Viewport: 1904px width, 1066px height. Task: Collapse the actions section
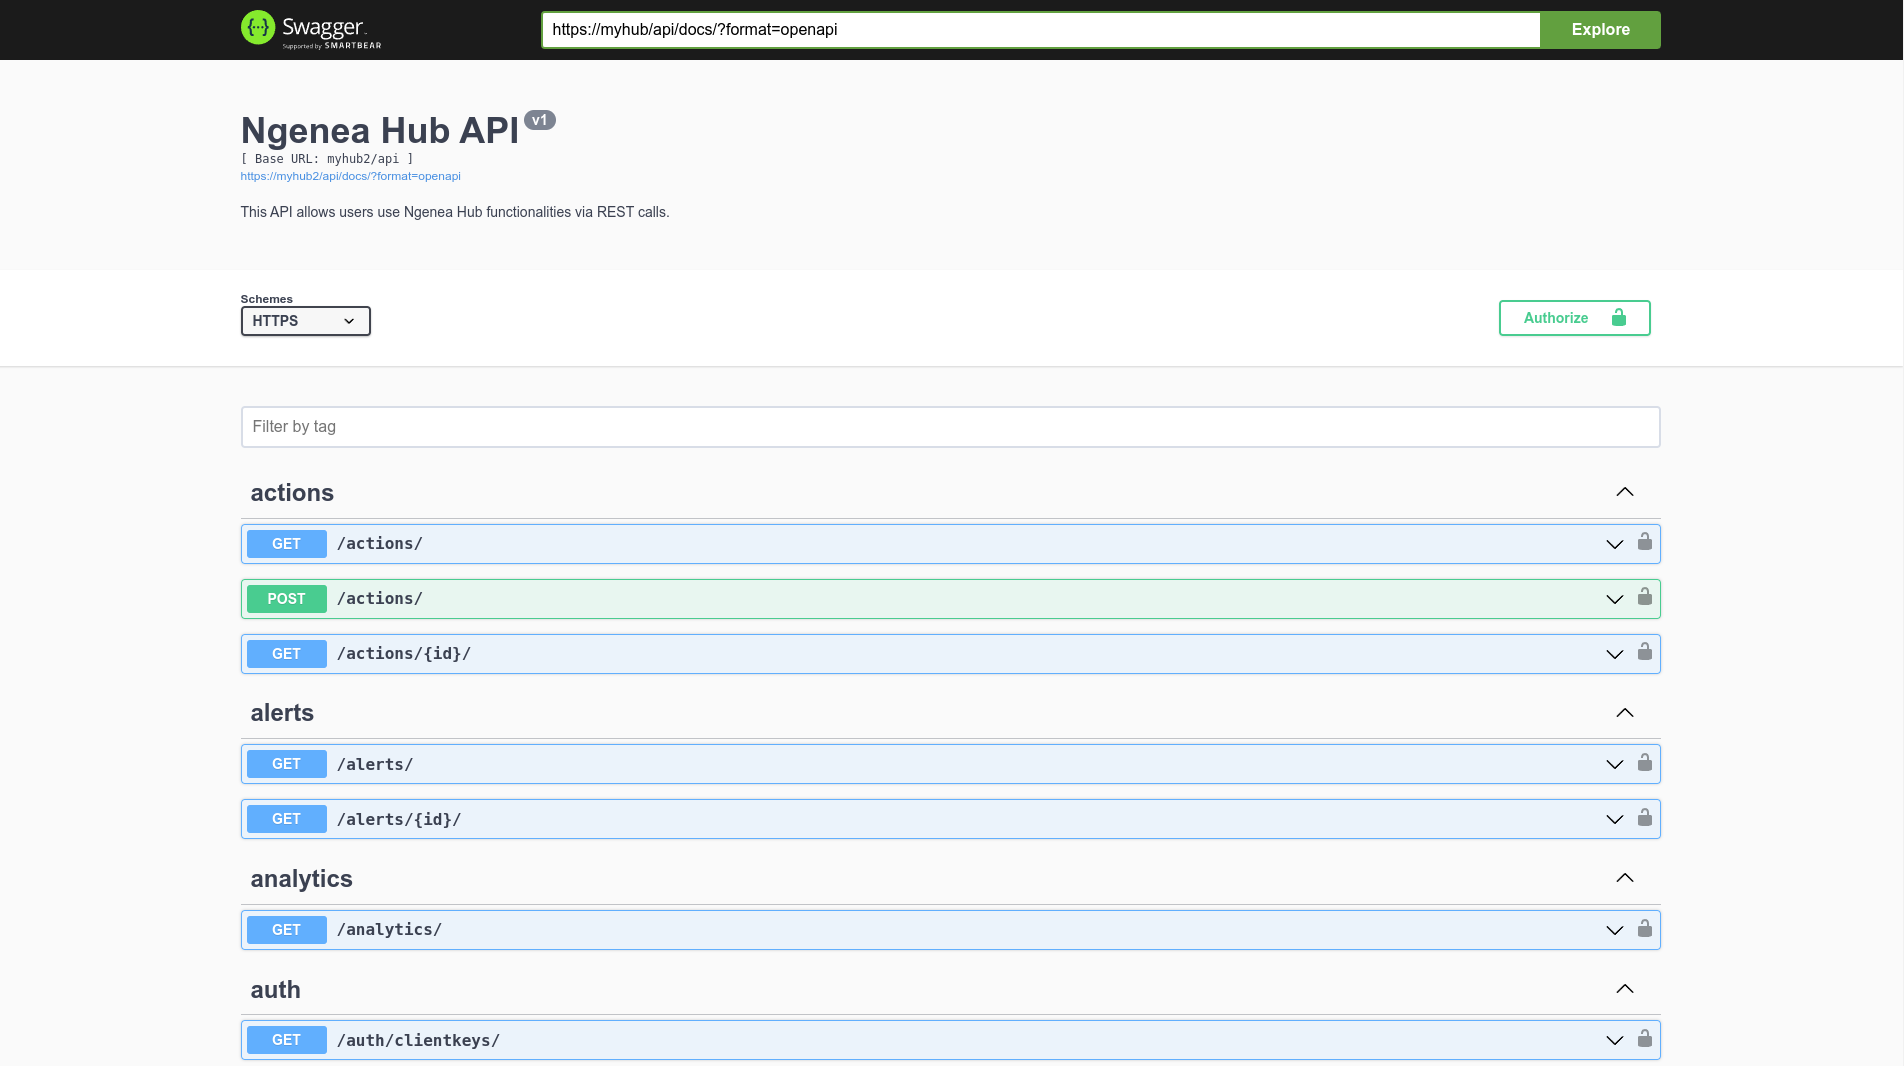[x=1625, y=492]
